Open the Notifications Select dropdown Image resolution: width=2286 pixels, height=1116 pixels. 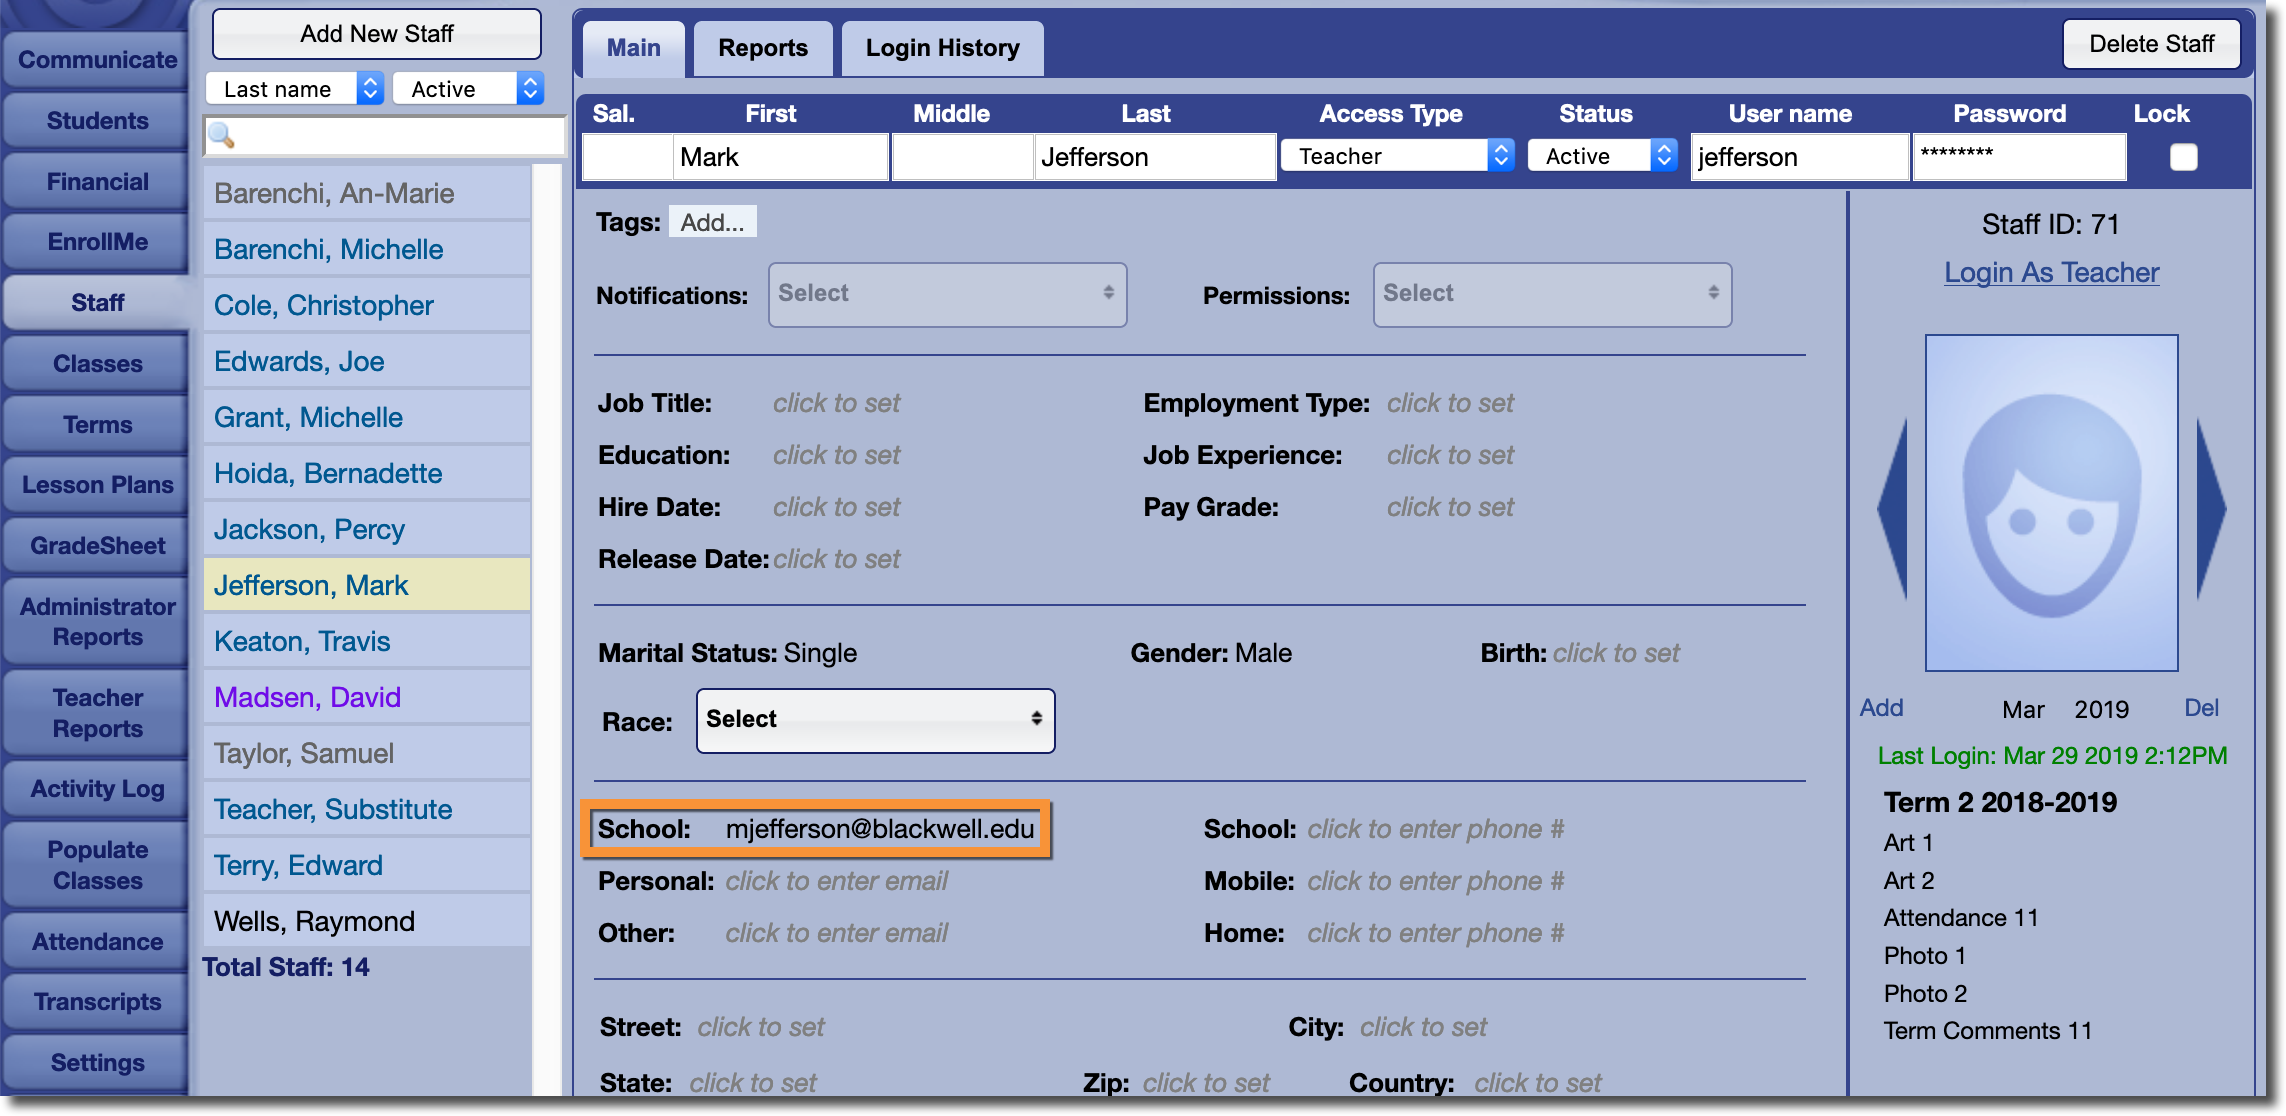tap(947, 294)
